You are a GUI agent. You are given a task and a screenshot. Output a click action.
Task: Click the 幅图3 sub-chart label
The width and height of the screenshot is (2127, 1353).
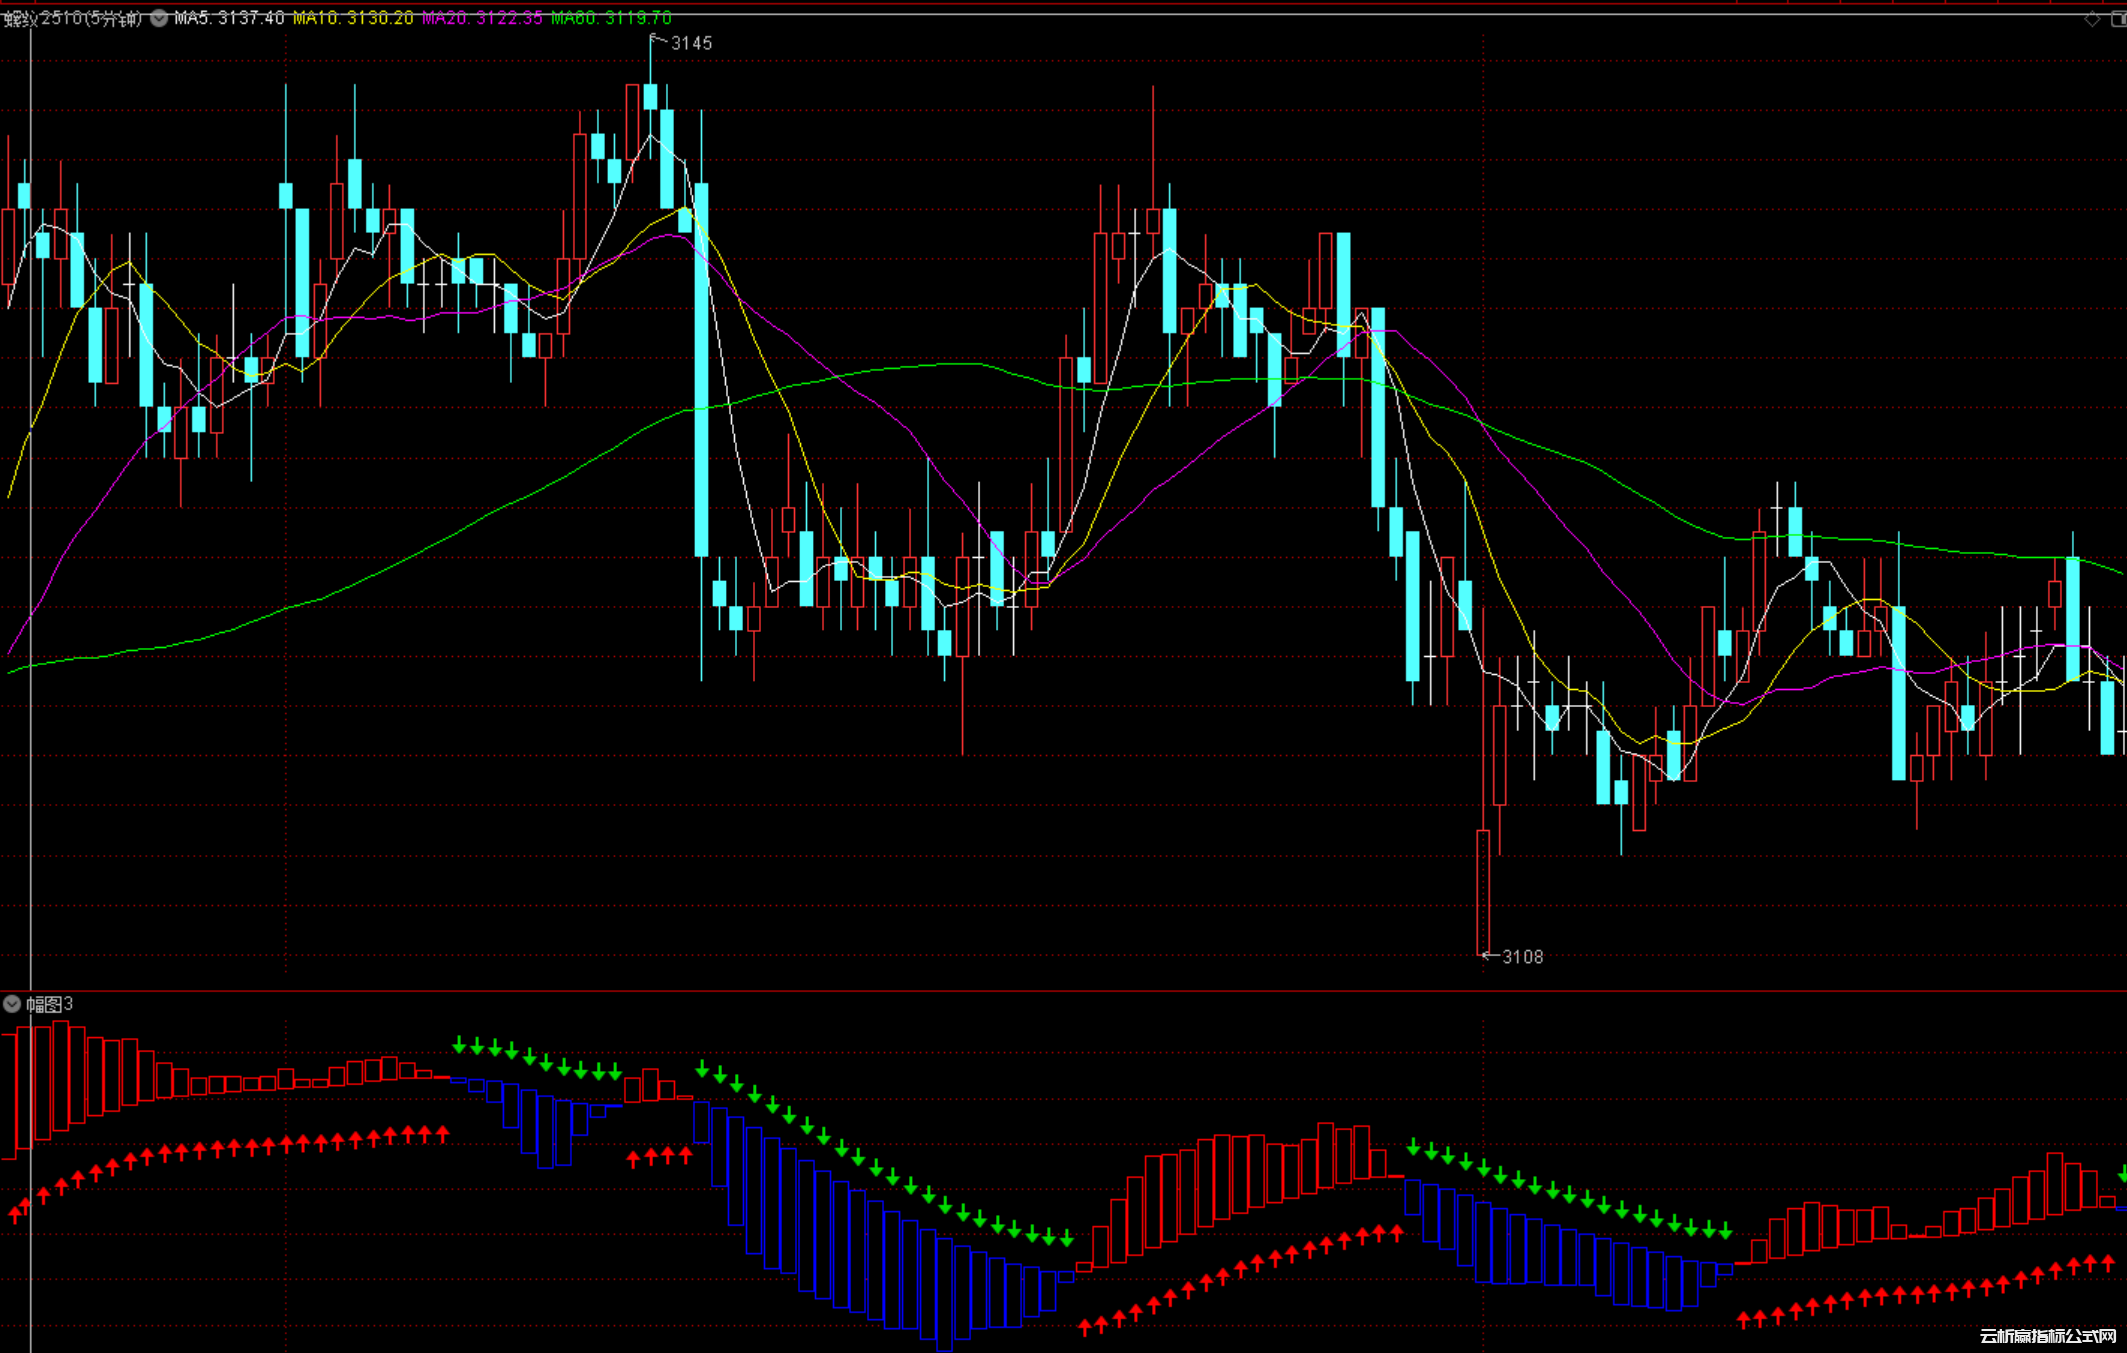[x=49, y=1004]
